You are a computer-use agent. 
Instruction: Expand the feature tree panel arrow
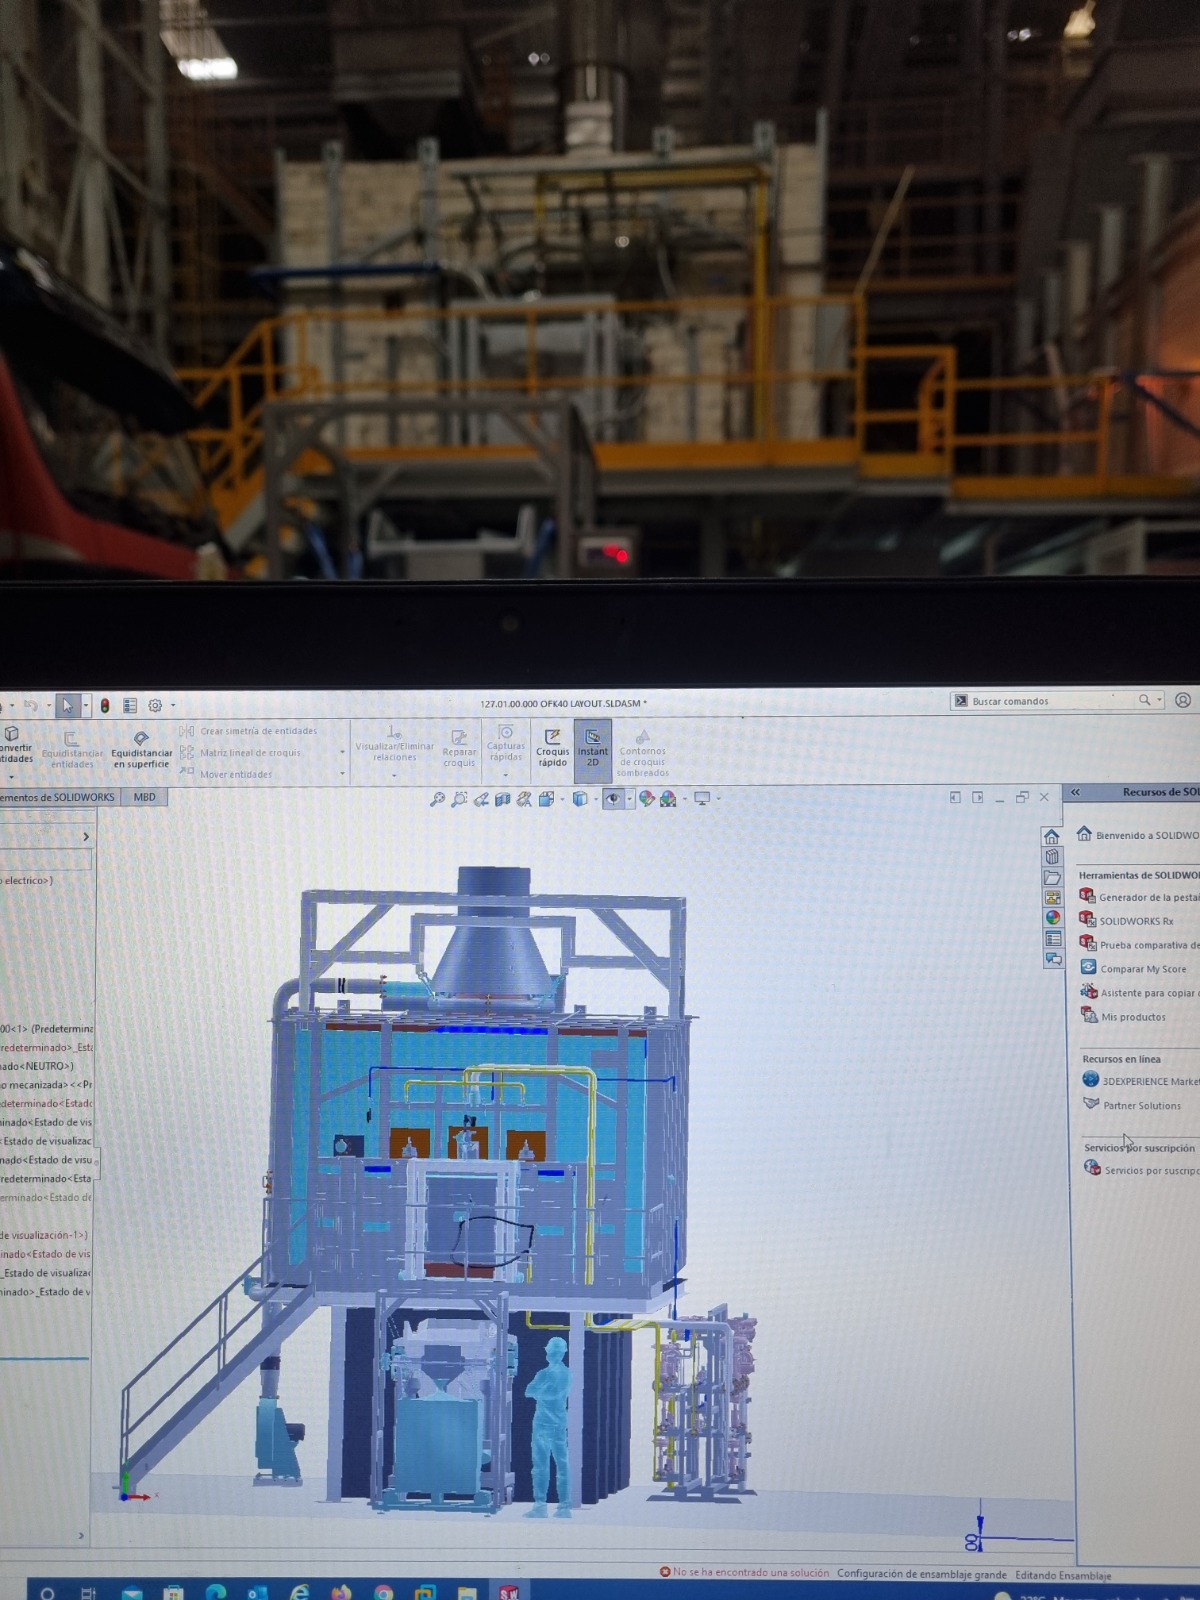point(86,837)
